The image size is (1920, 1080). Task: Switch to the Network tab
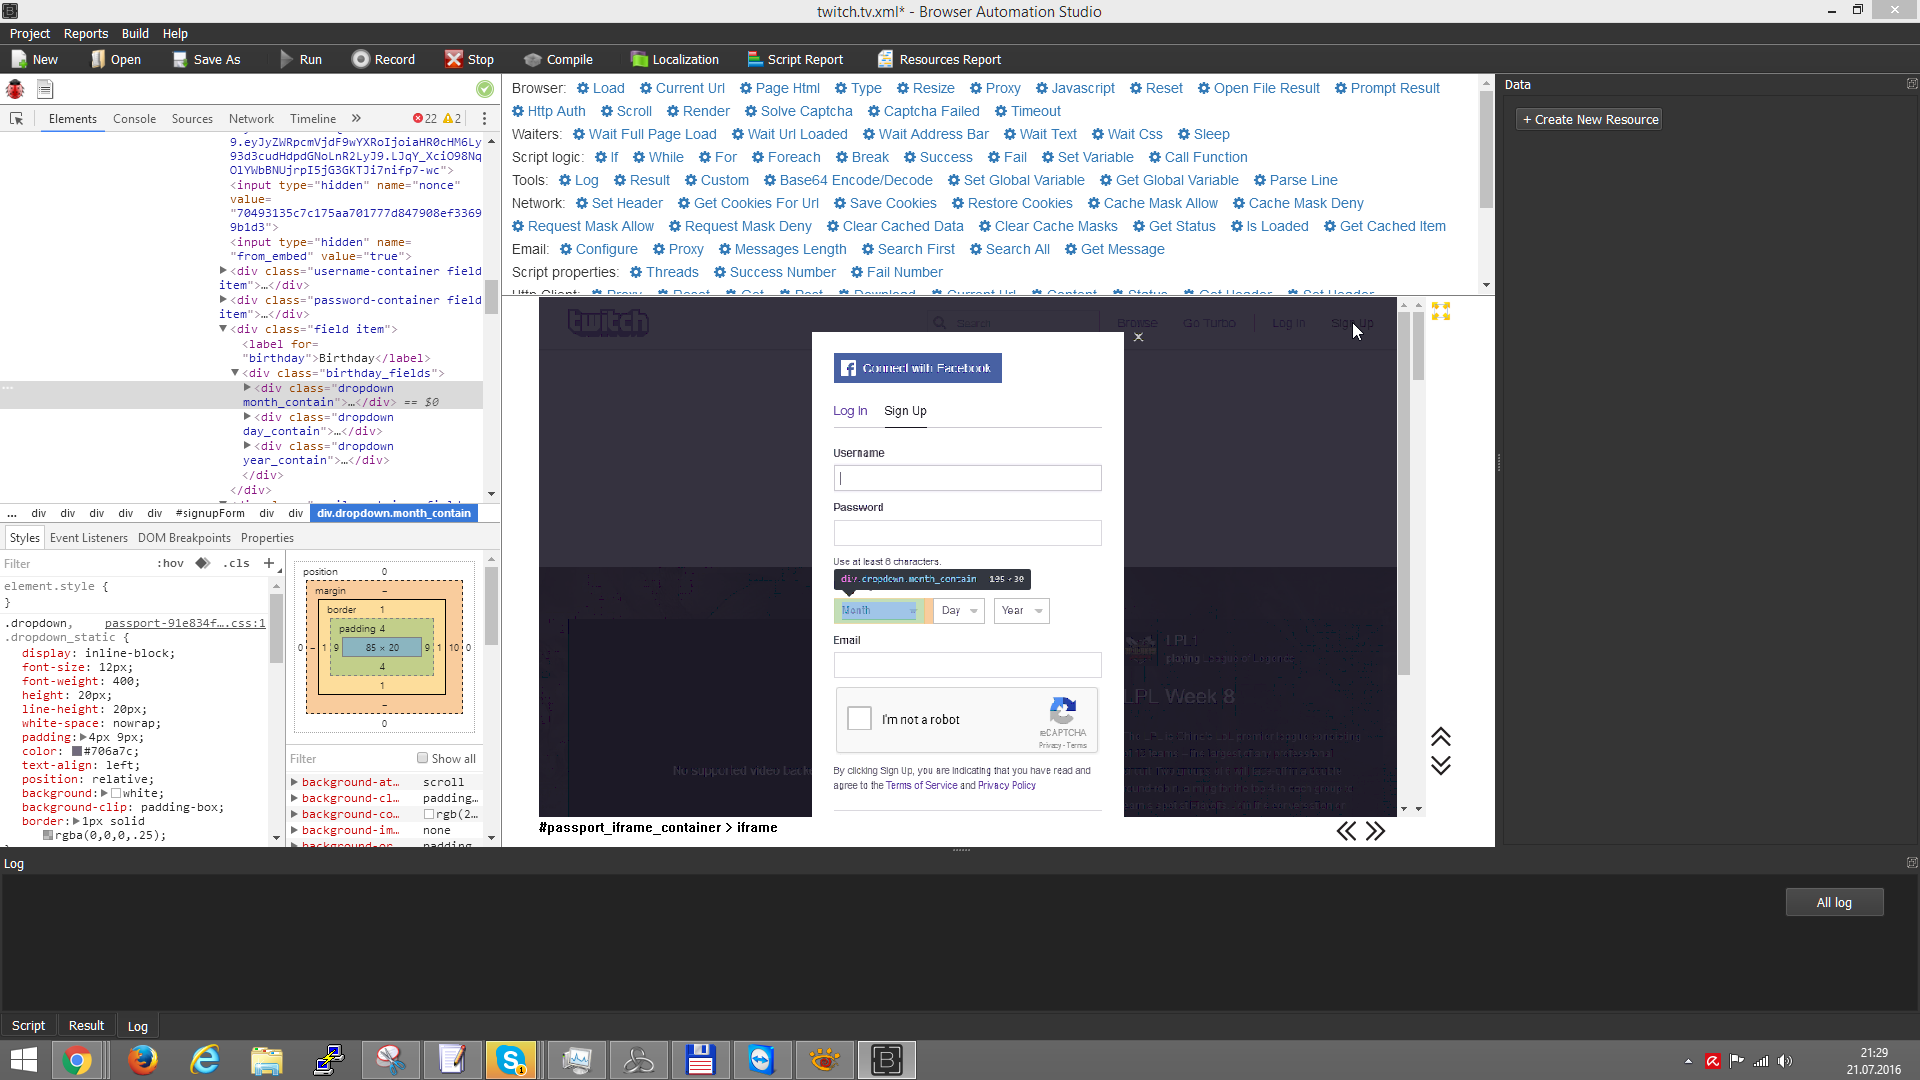pos(251,118)
